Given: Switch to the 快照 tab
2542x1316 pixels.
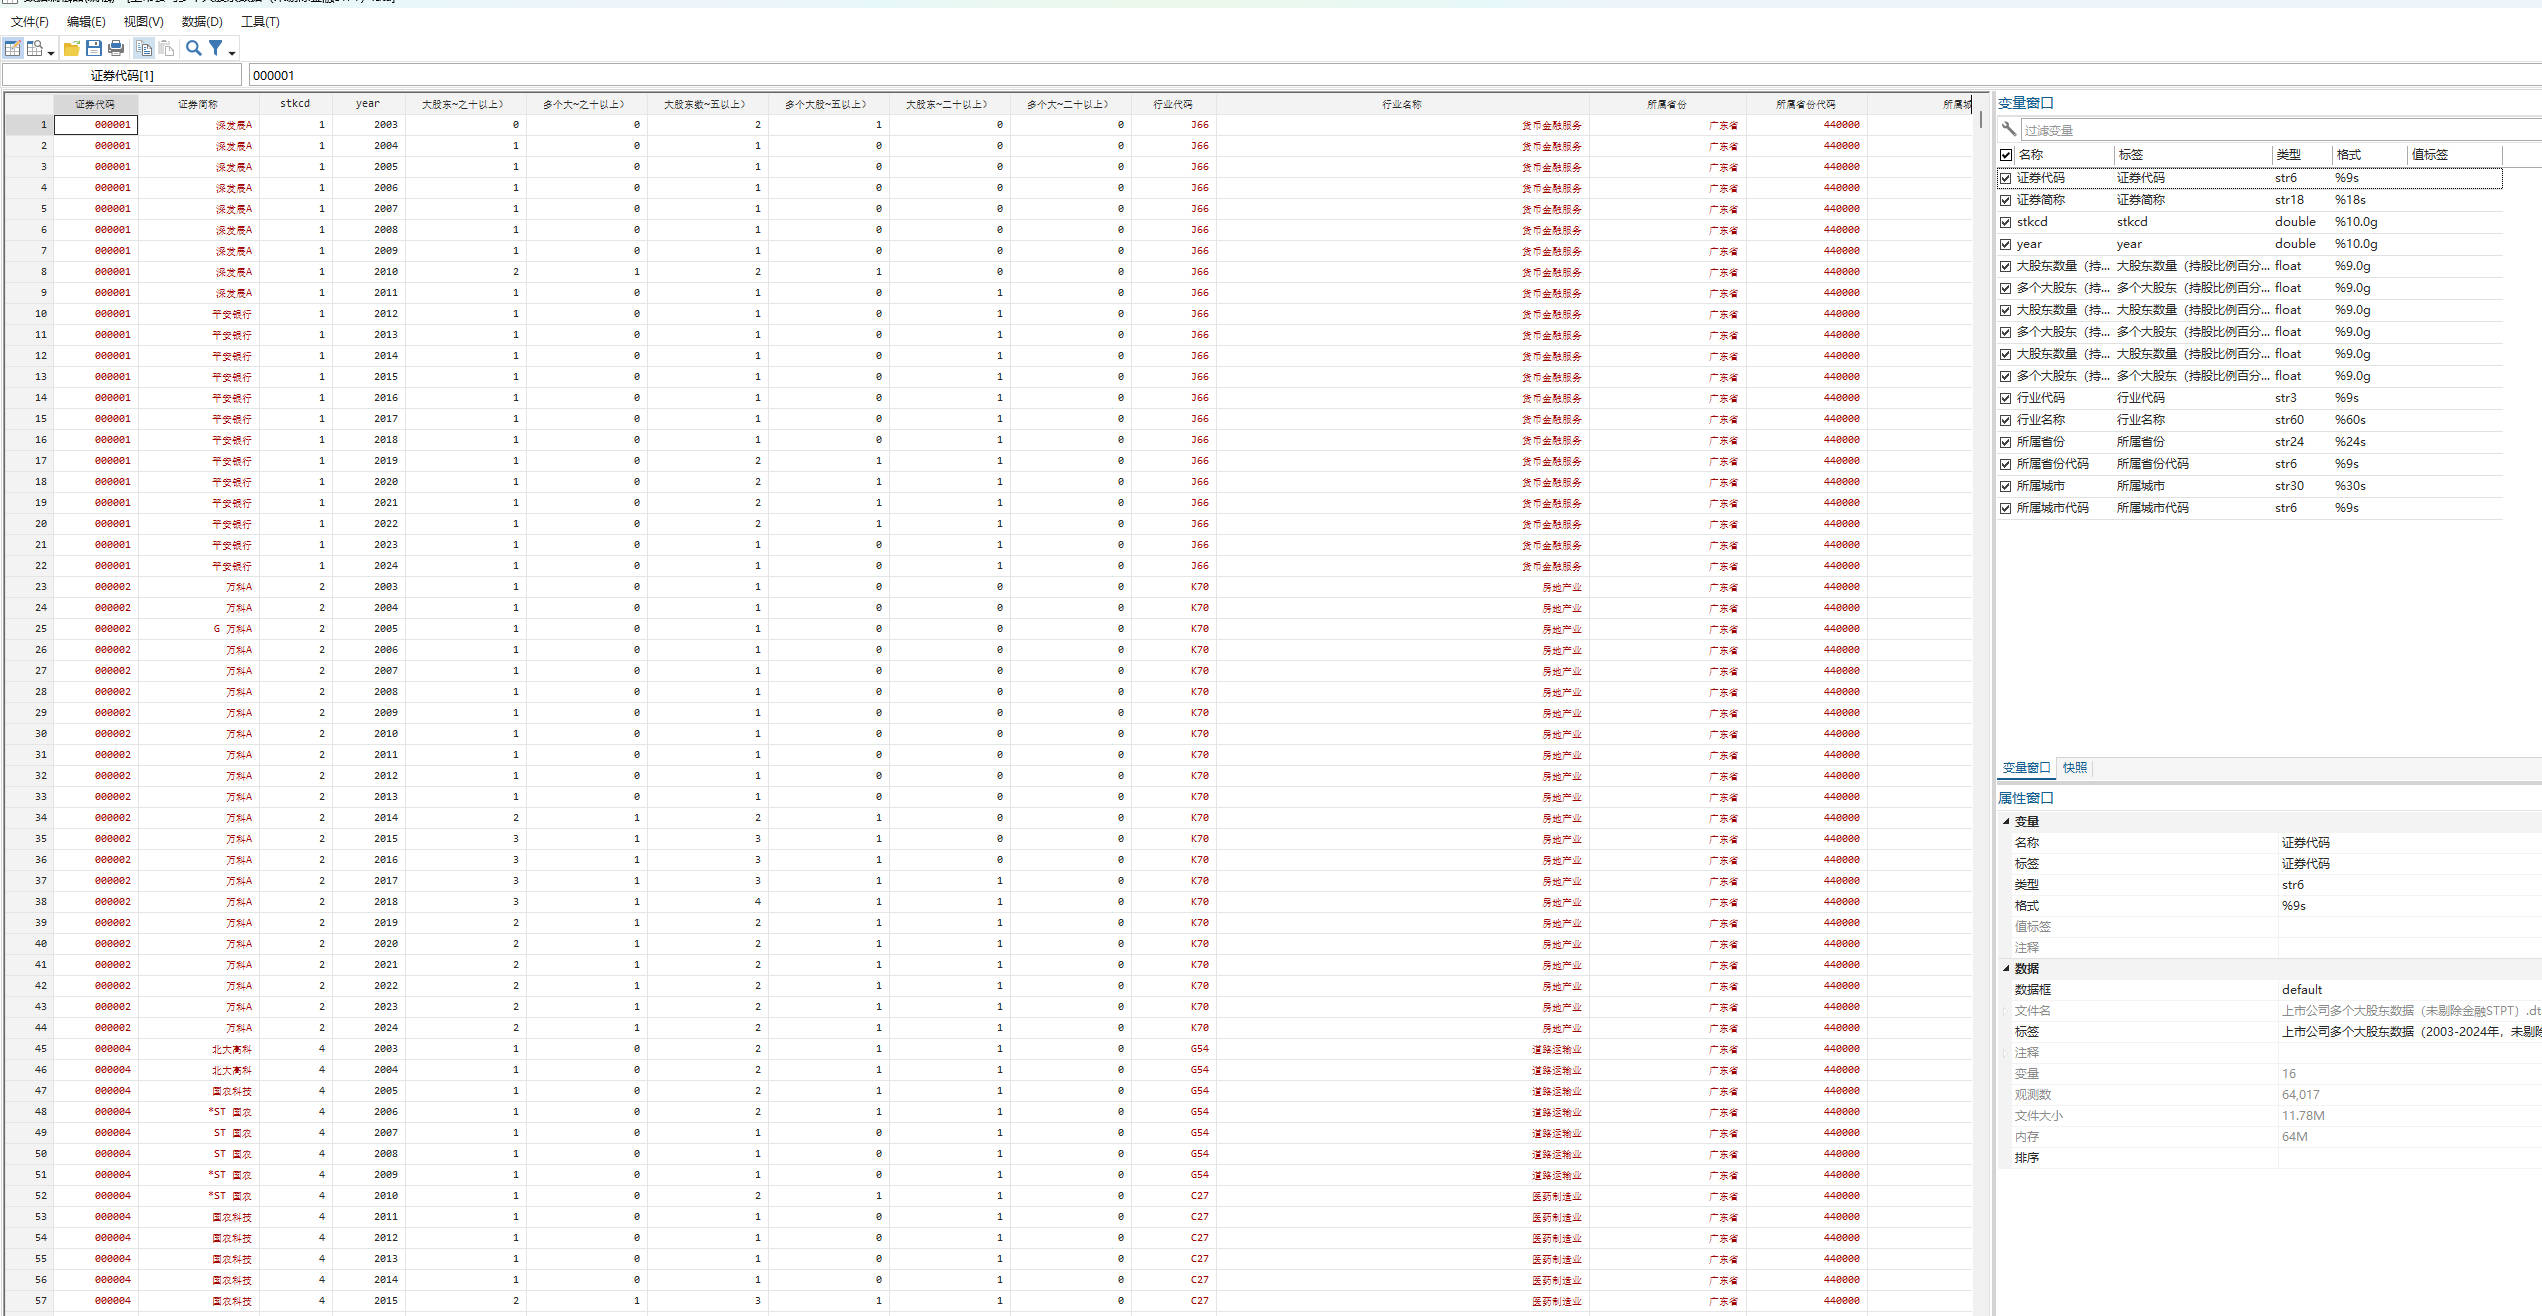Looking at the screenshot, I should [x=2075, y=768].
